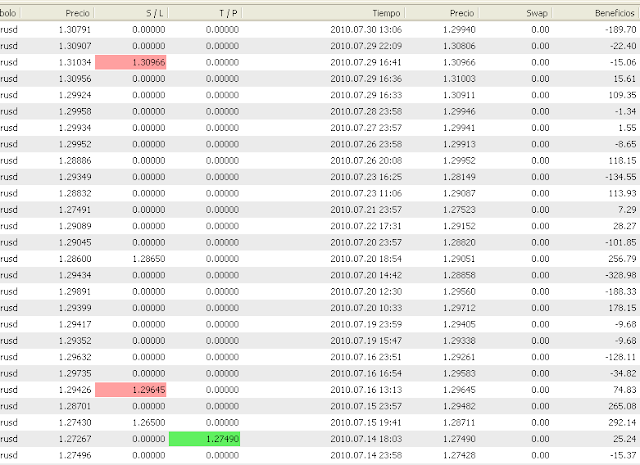Select the red-highlighted S/L cell 1.29645
640x465 pixels.
click(x=131, y=390)
